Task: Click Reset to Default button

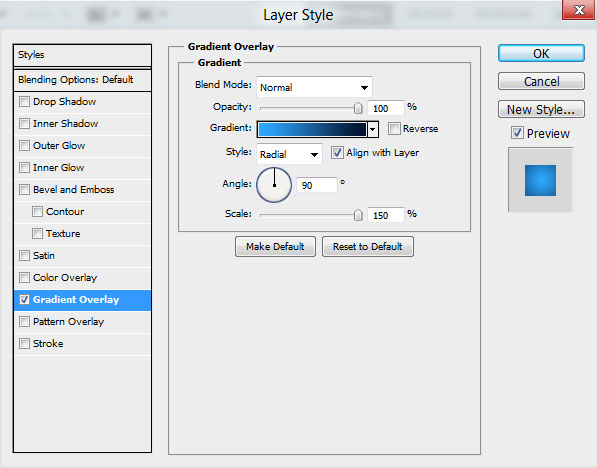Action: pyautogui.click(x=367, y=246)
